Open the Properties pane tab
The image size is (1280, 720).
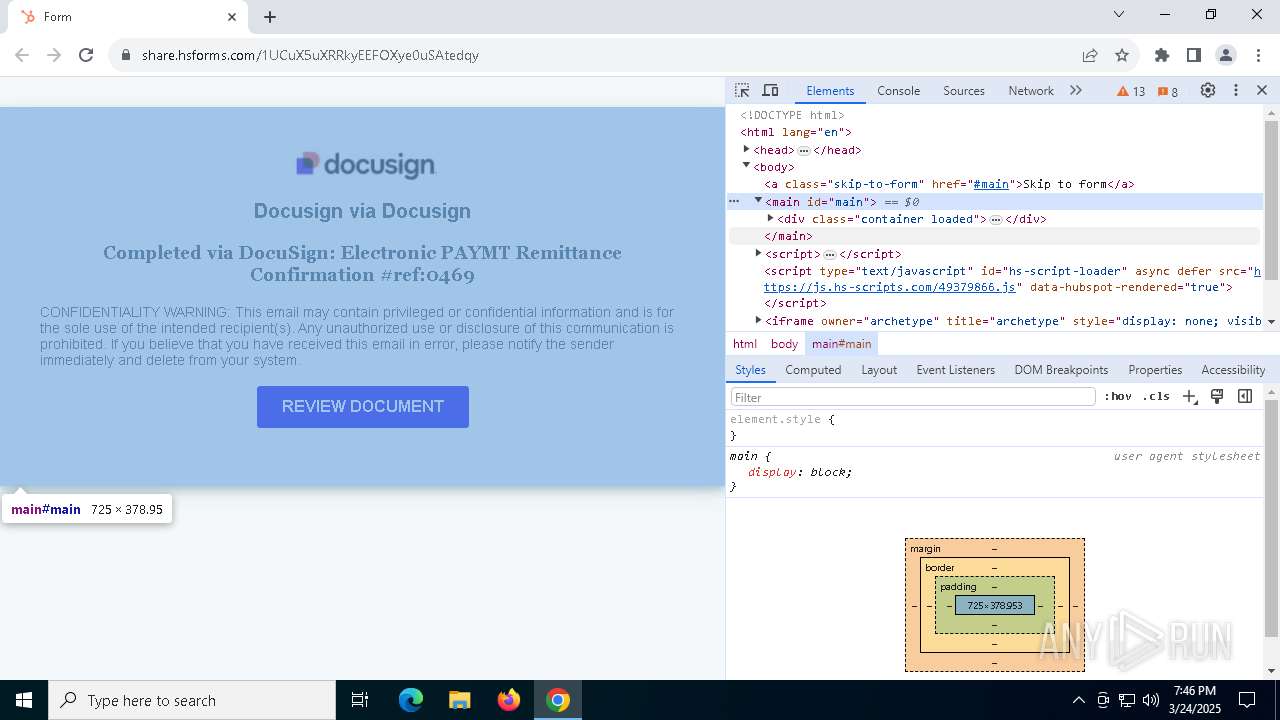(x=1155, y=369)
